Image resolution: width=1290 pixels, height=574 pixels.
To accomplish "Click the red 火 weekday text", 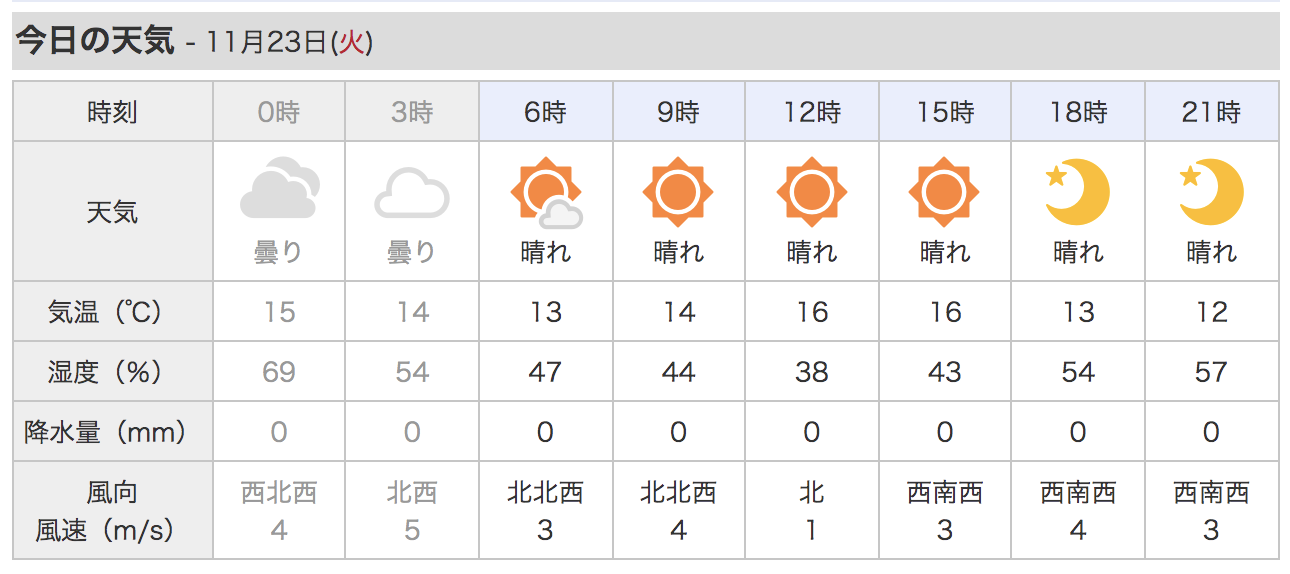I will pos(351,43).
